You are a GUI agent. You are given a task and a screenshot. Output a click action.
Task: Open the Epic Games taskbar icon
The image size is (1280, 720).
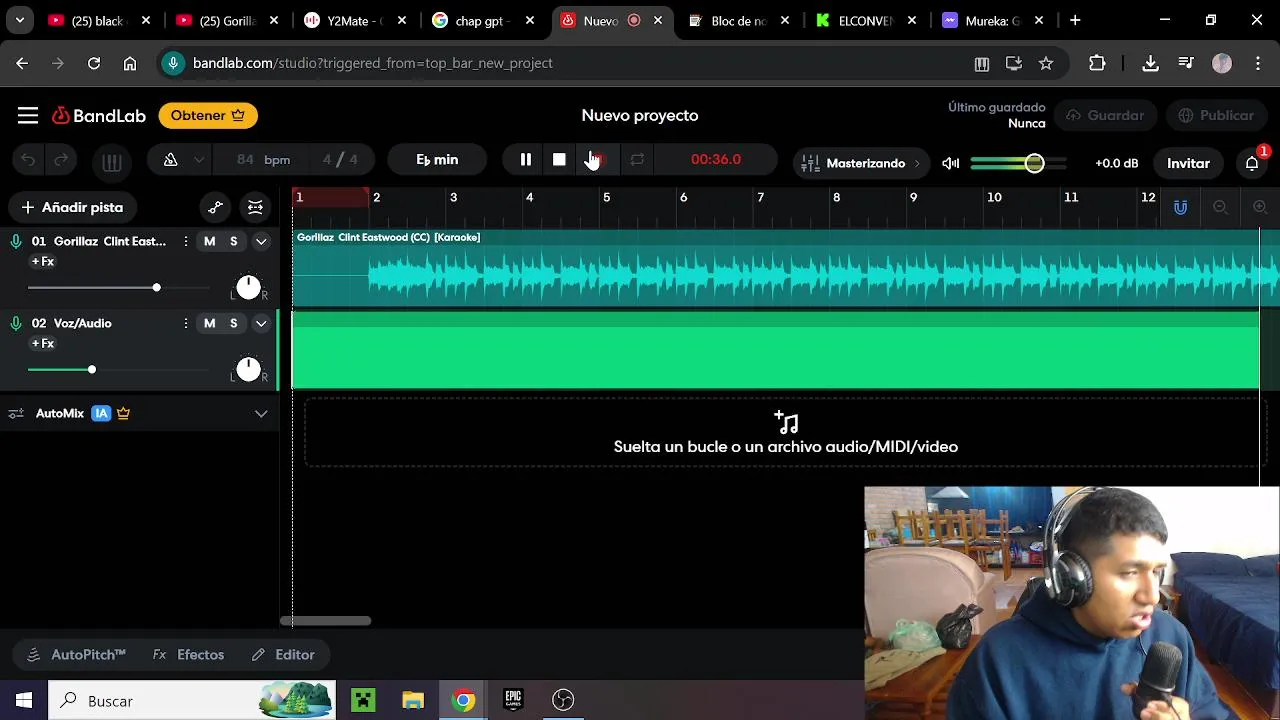[513, 701]
